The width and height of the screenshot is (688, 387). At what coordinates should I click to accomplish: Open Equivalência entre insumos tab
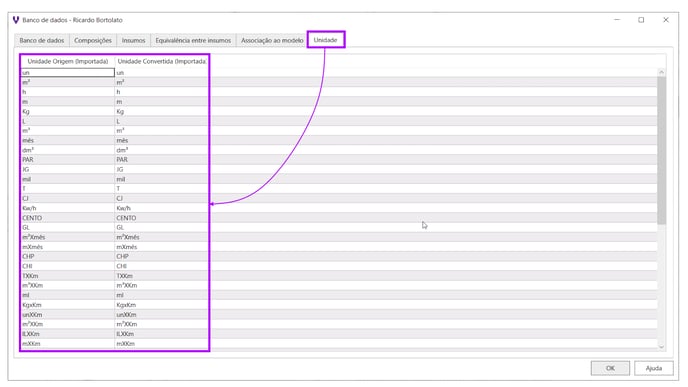pos(193,40)
